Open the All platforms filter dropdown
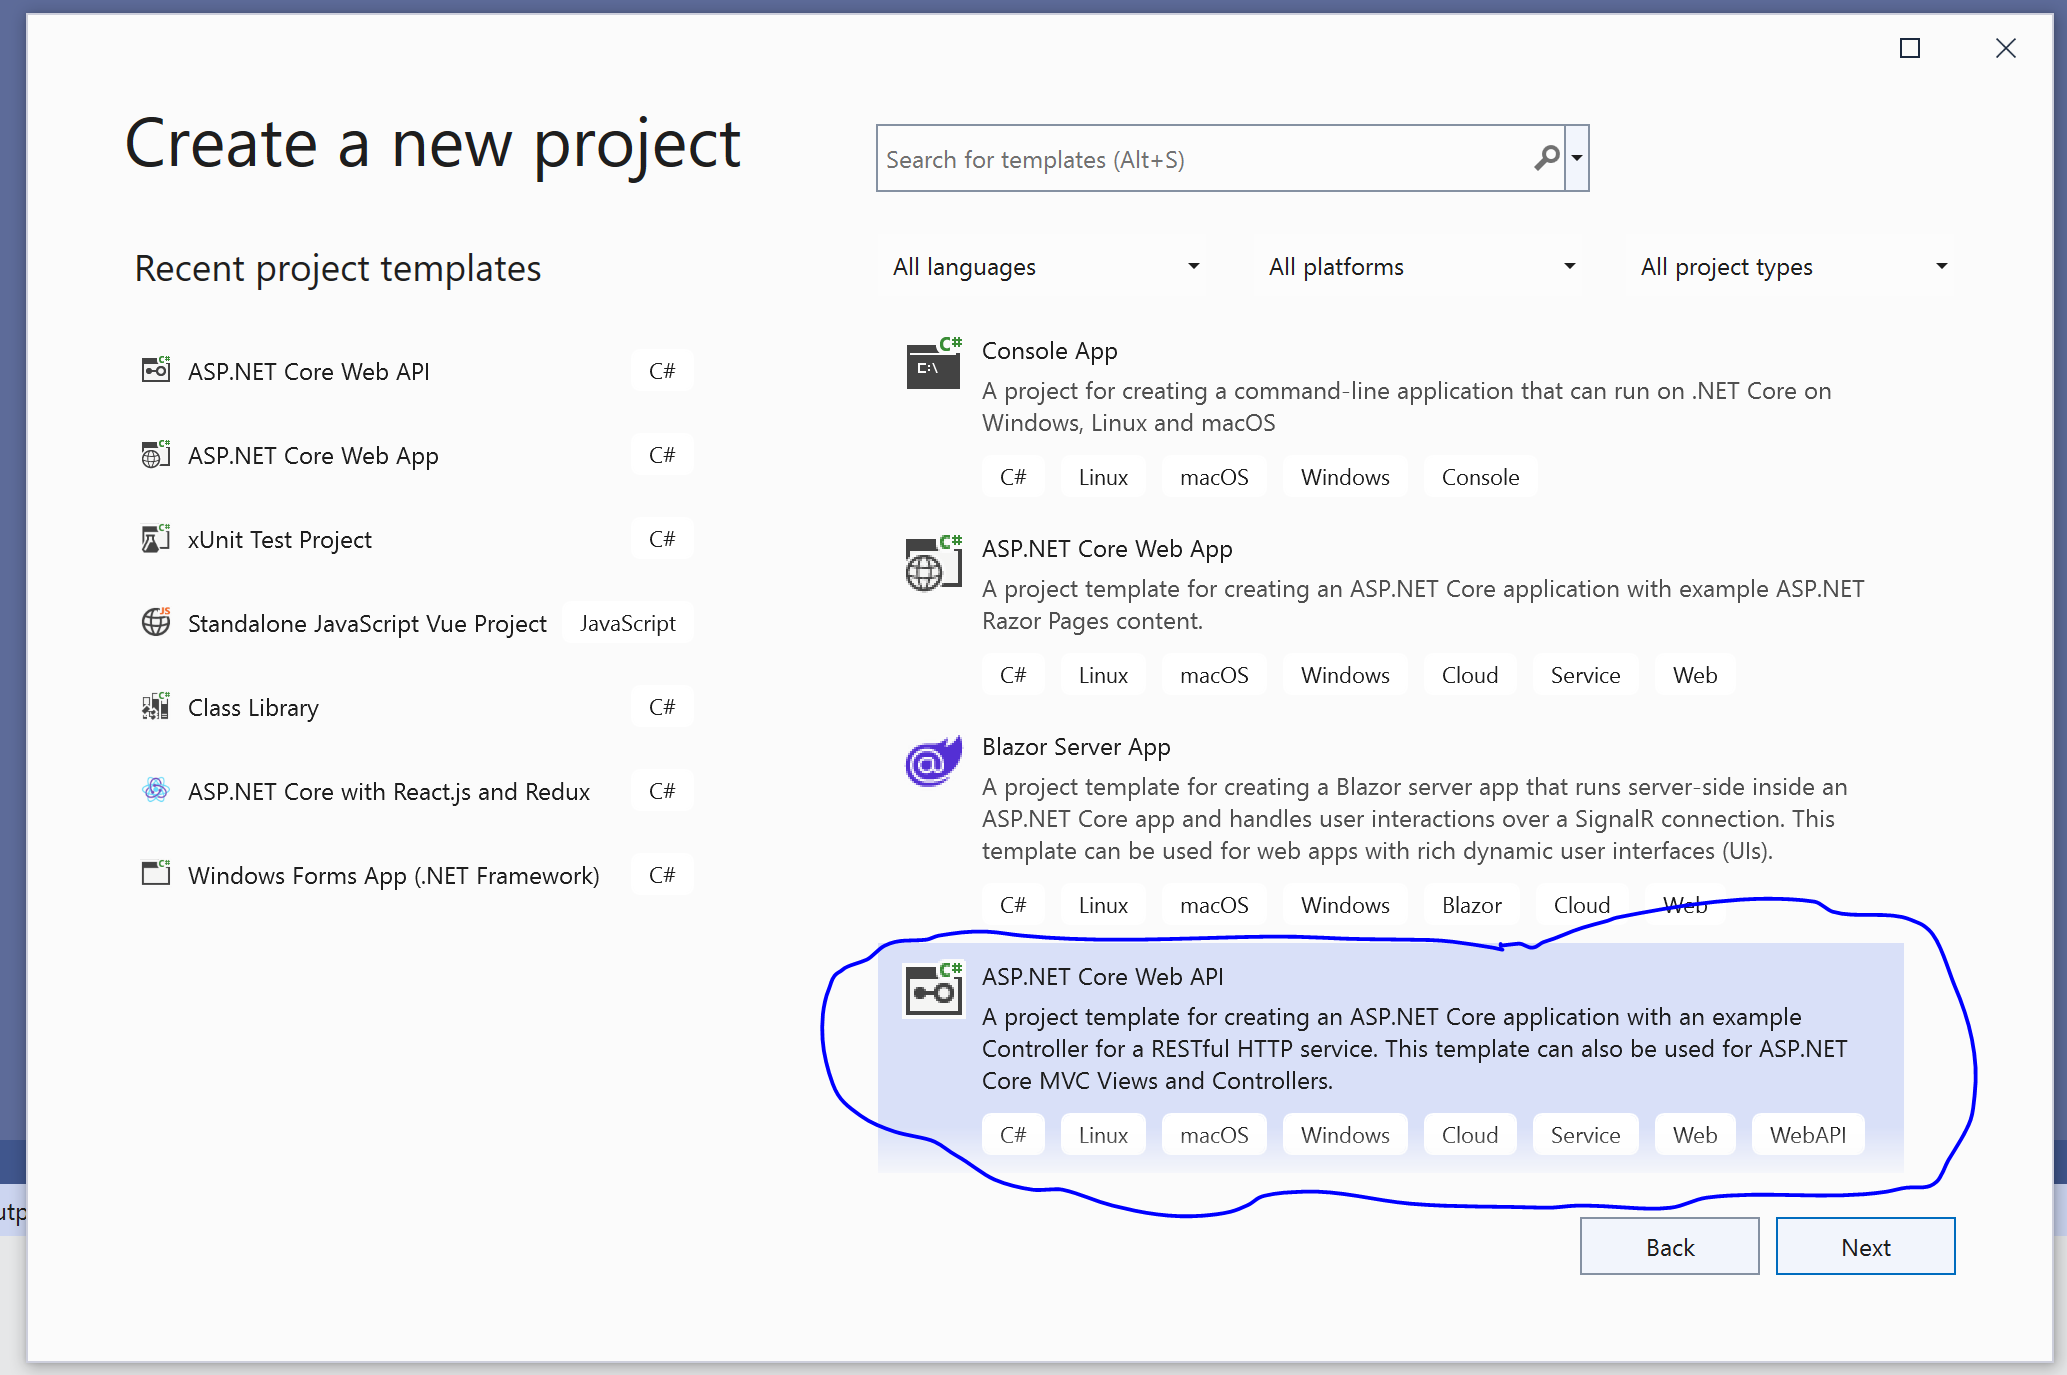Image resolution: width=2067 pixels, height=1375 pixels. point(1421,267)
